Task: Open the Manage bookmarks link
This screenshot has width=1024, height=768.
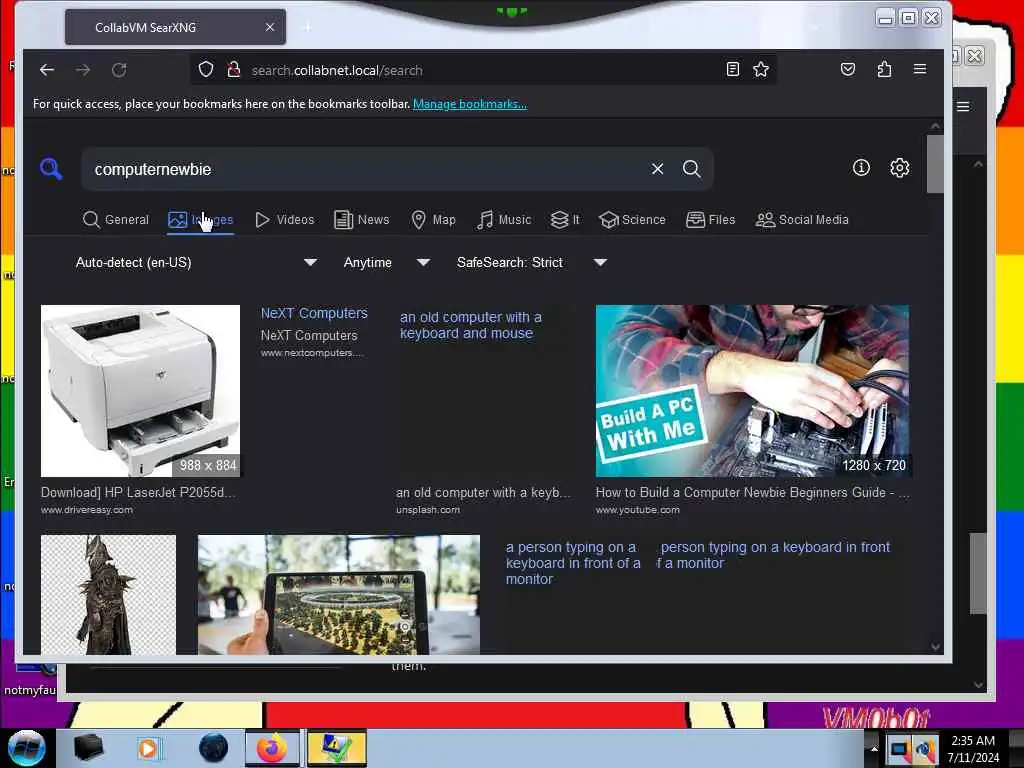Action: pyautogui.click(x=470, y=104)
